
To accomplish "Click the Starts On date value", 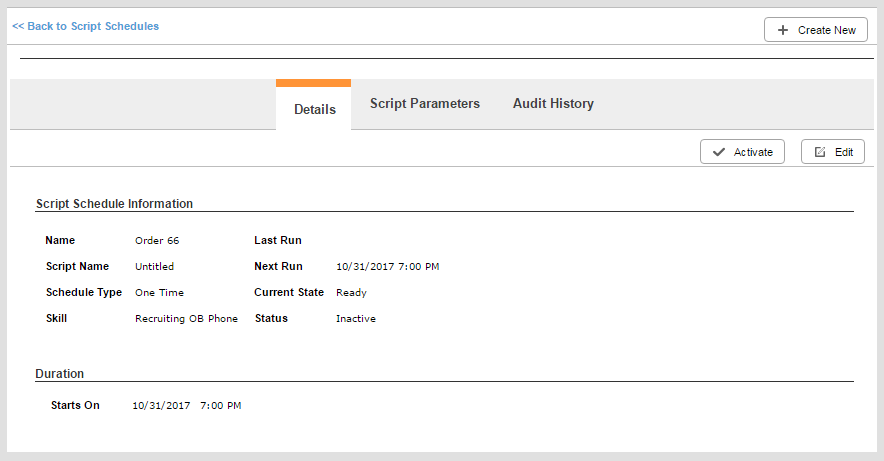I will (161, 406).
